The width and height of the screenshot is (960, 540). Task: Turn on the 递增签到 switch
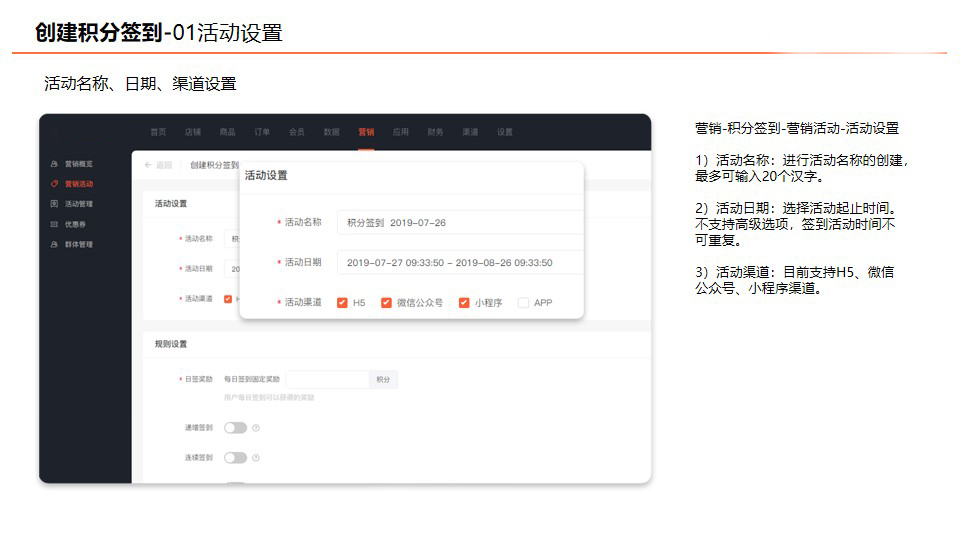[235, 428]
